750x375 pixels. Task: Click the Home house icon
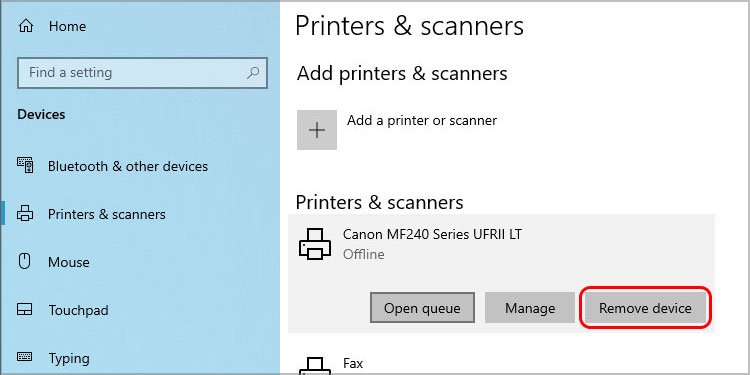coord(25,26)
